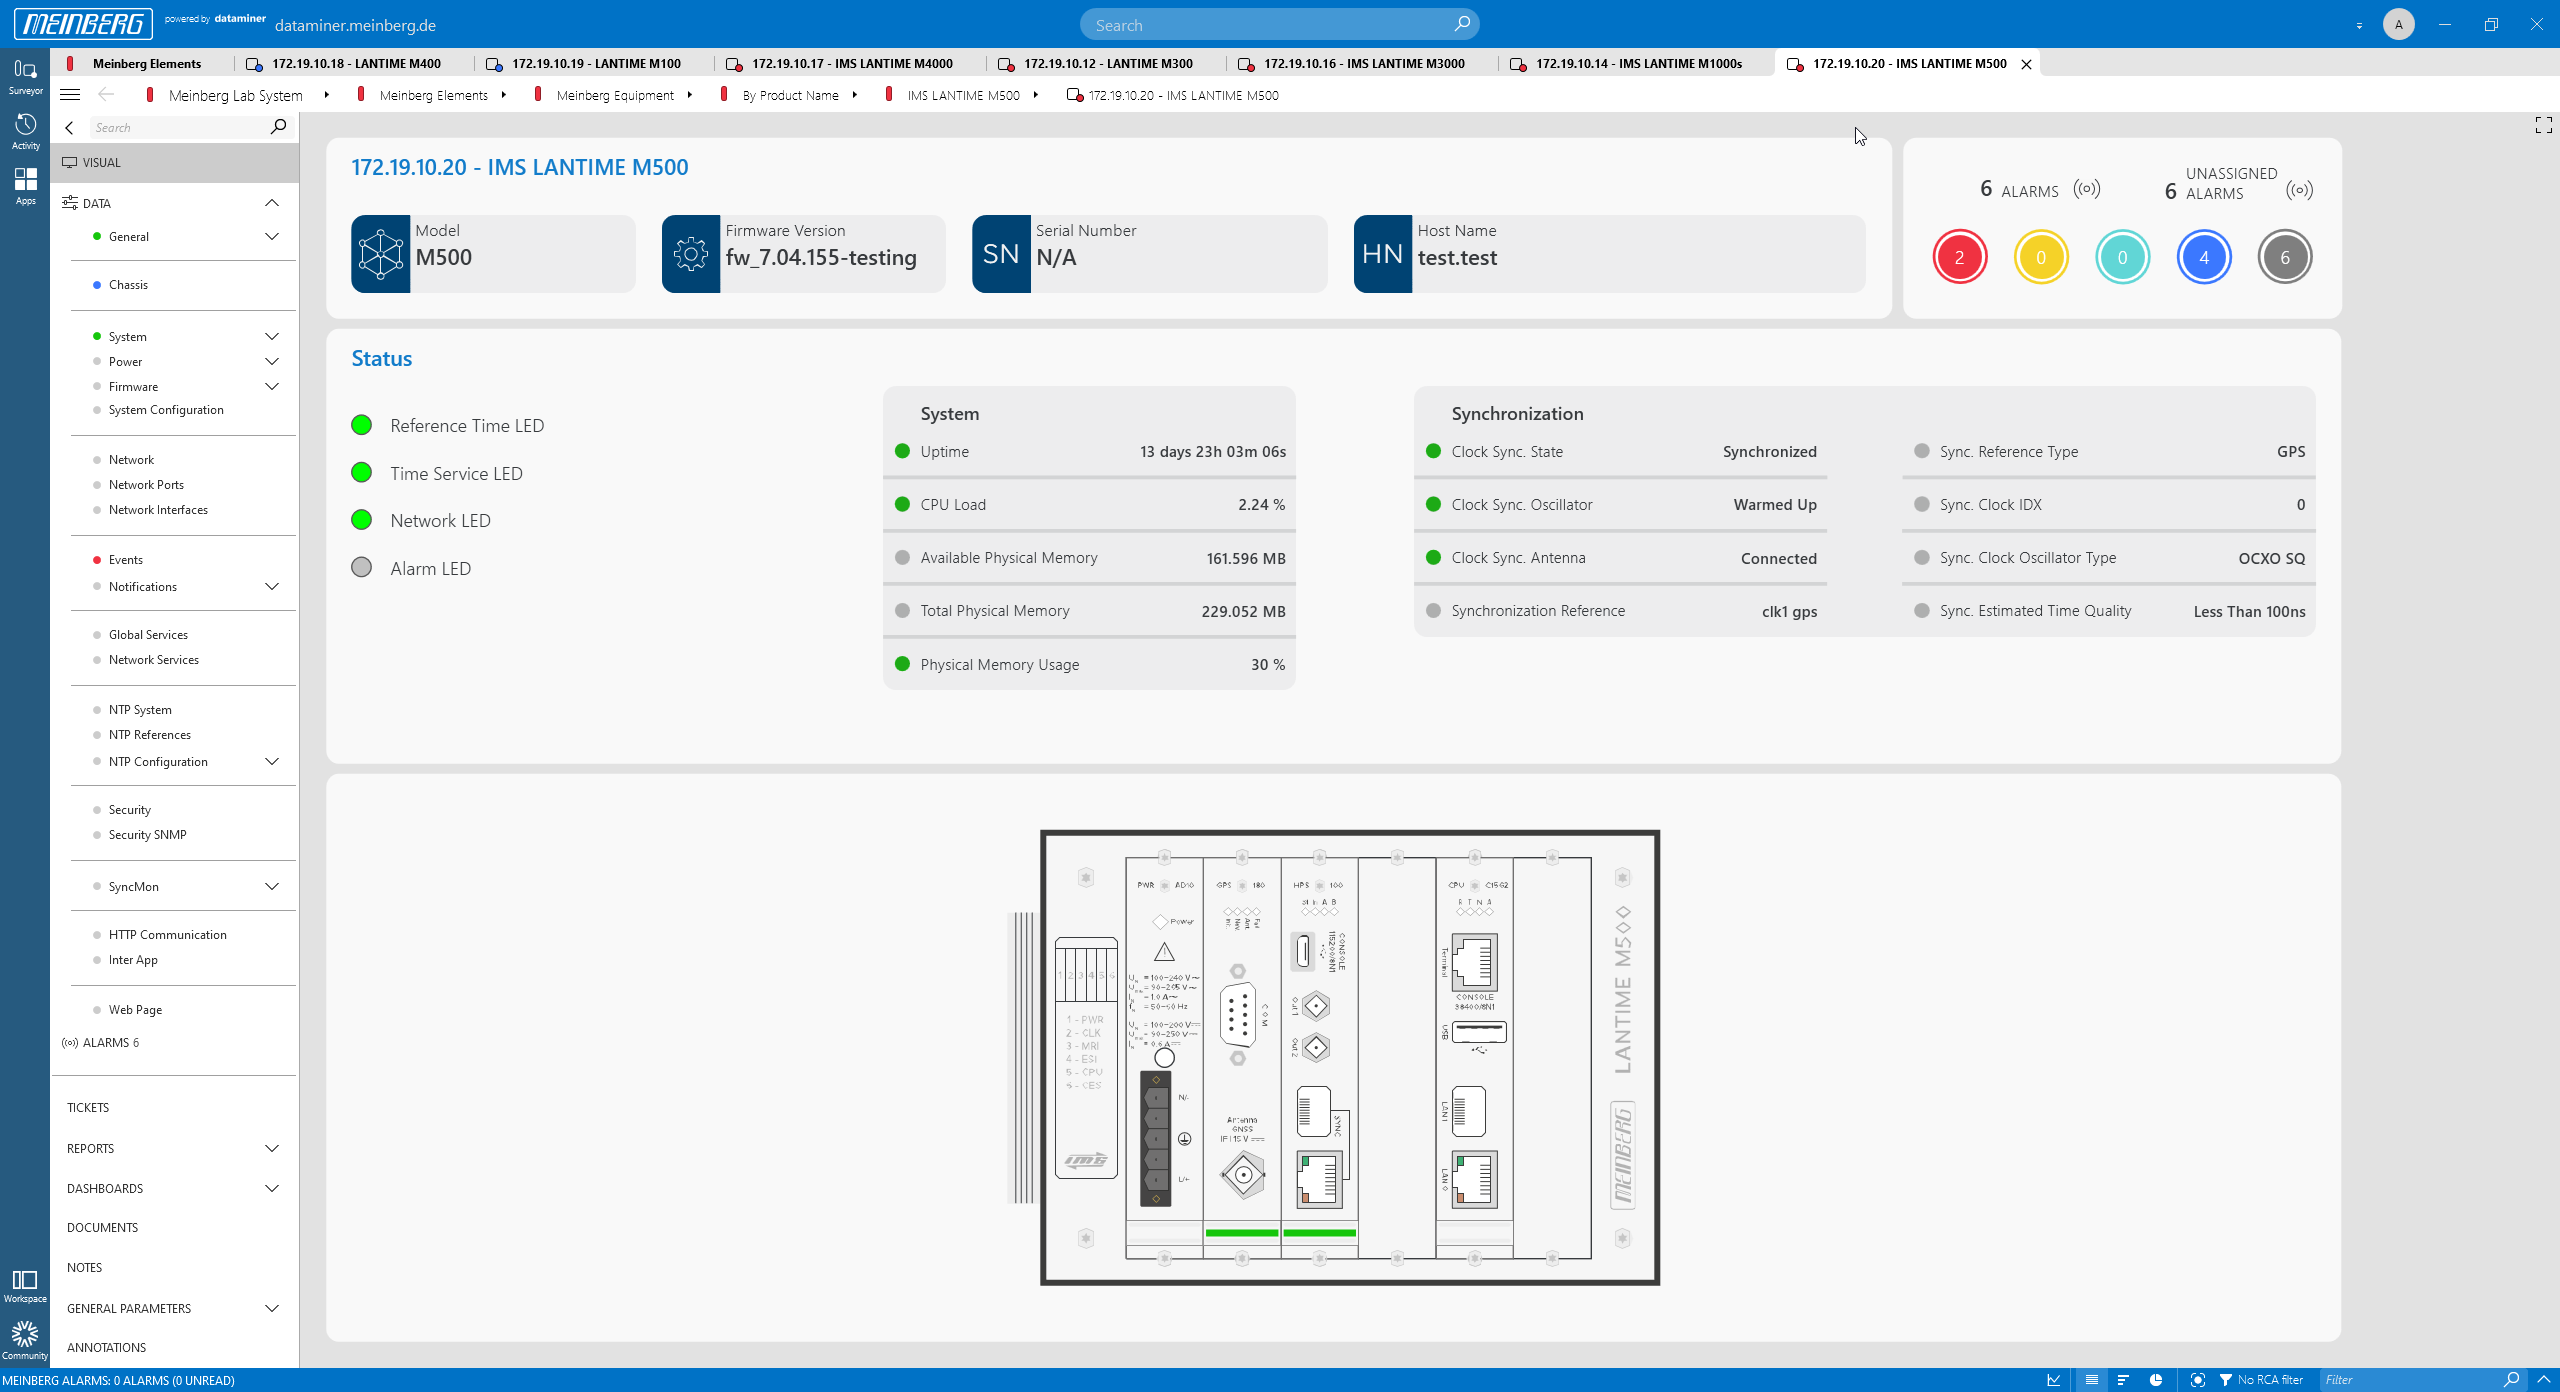Expand the Power node chevron
This screenshot has height=1392, width=2560.
pos(272,362)
